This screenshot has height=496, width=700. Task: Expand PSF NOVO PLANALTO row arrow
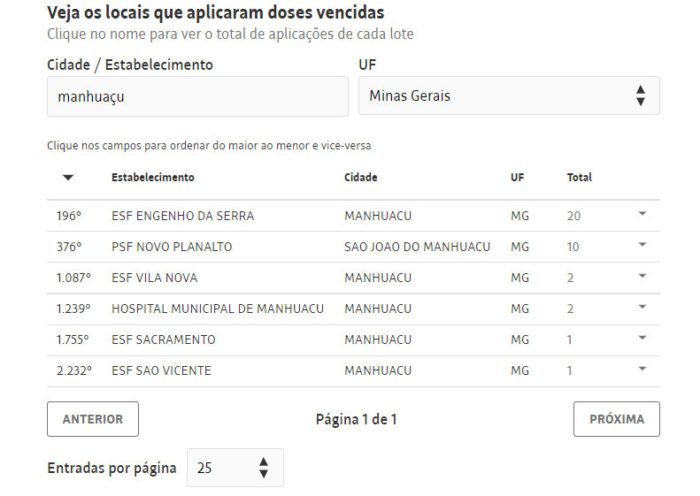[642, 245]
